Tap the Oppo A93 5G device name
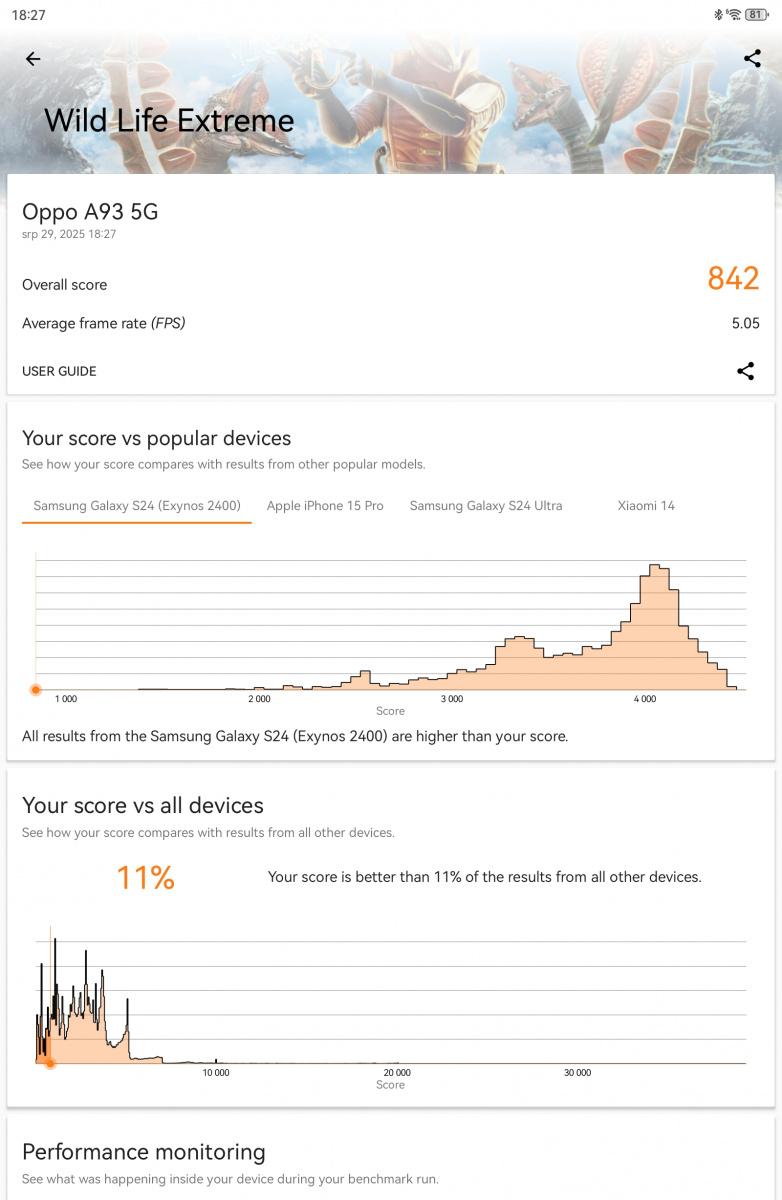Screen dimensions: 782x1200 (x=90, y=211)
